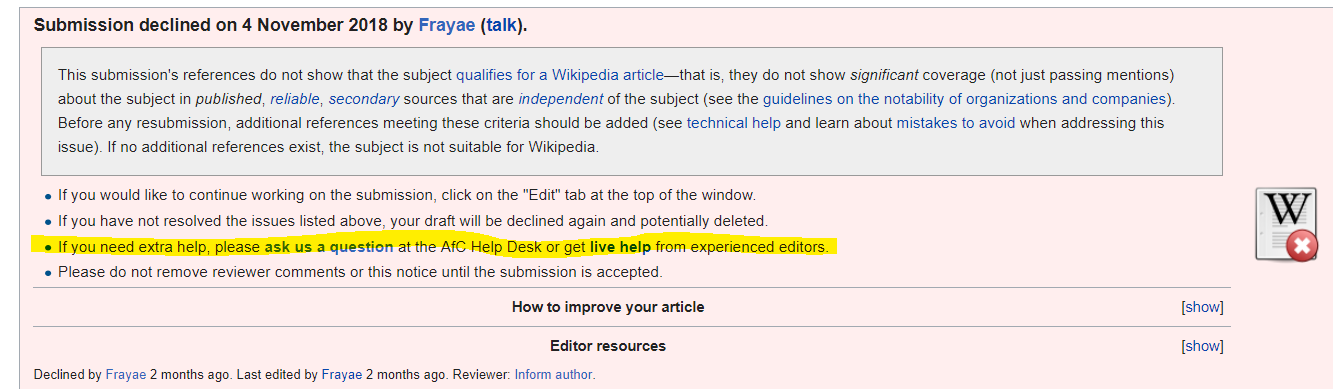This screenshot has width=1333, height=389.
Task: Click 'your draft will be declined again' bullet
Action: (x=412, y=220)
